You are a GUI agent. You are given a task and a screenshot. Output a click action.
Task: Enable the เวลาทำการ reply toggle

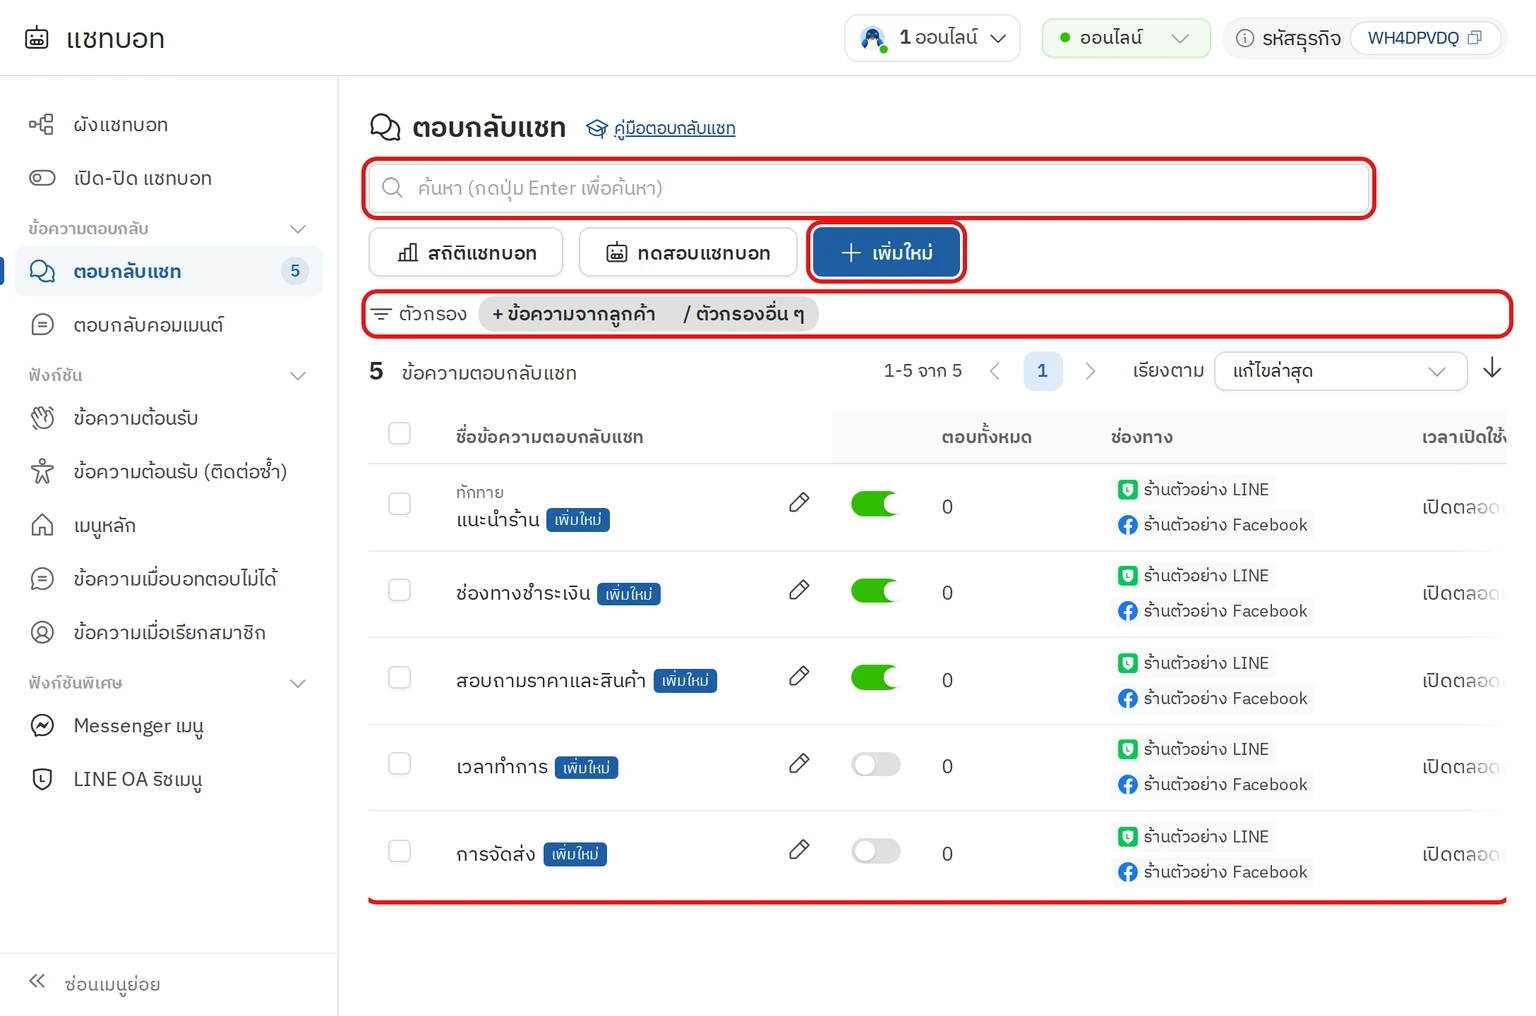coord(875,765)
